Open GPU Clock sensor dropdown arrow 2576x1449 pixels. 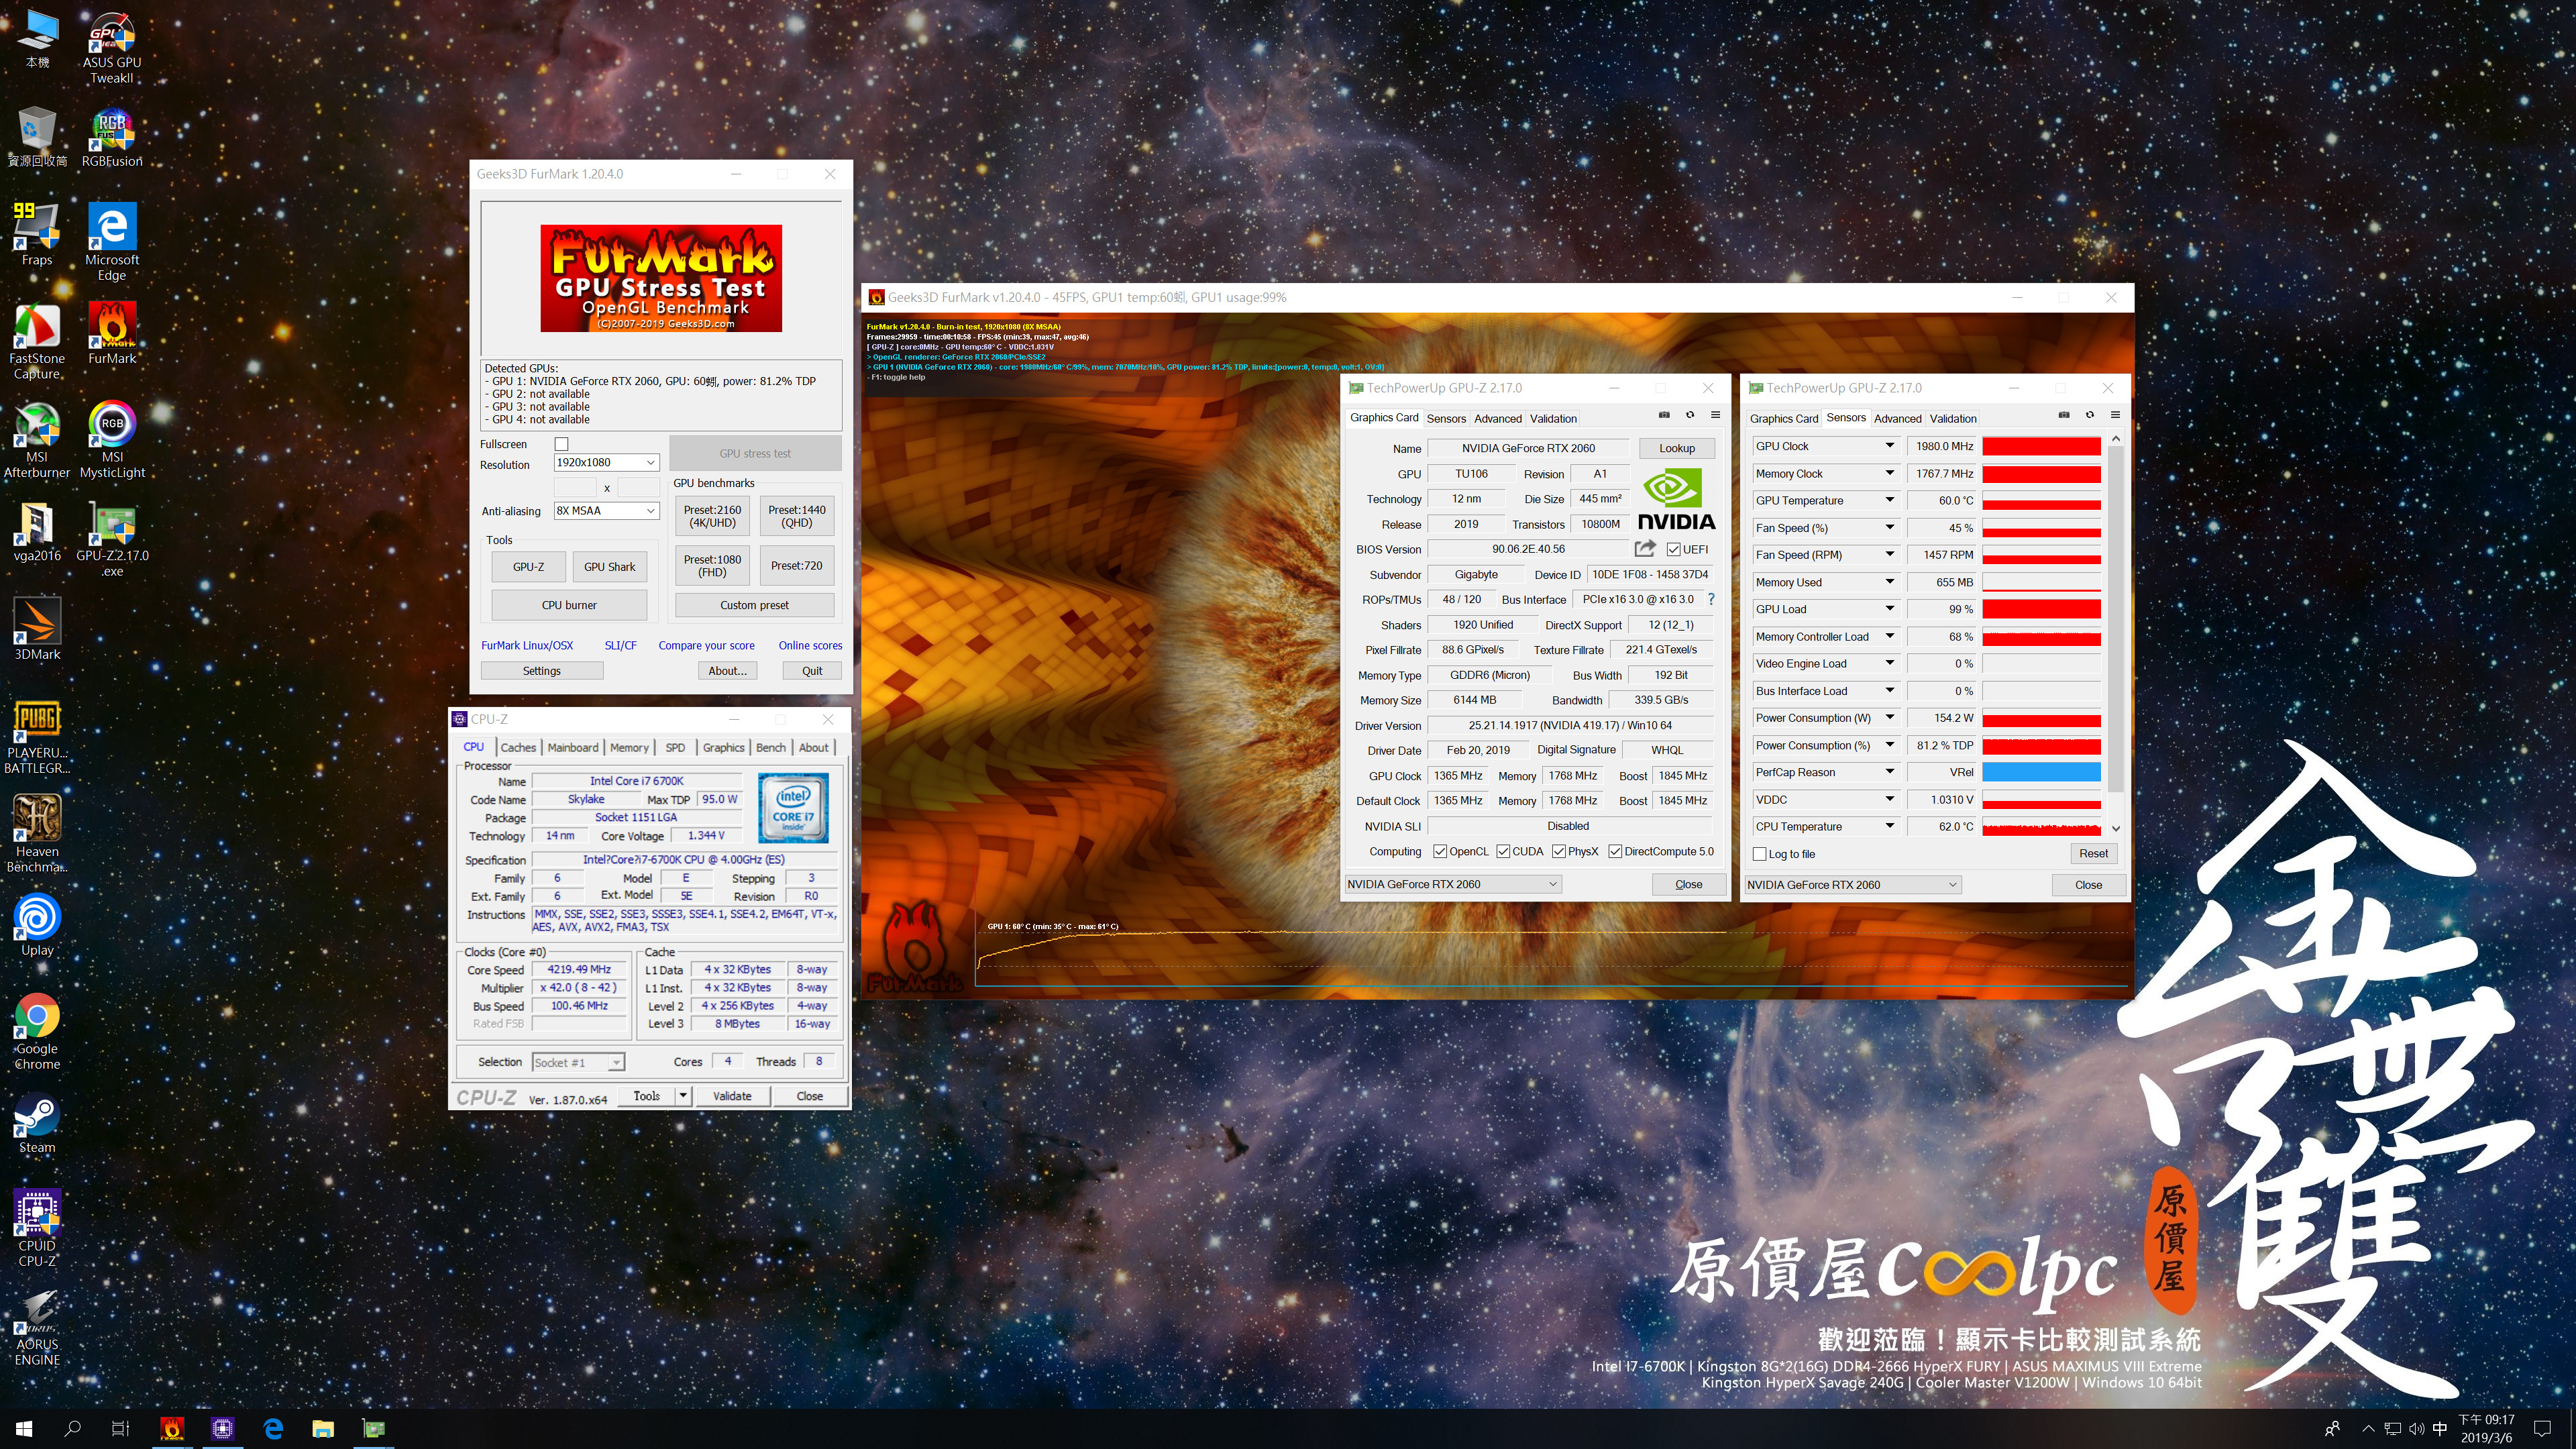pos(1890,446)
